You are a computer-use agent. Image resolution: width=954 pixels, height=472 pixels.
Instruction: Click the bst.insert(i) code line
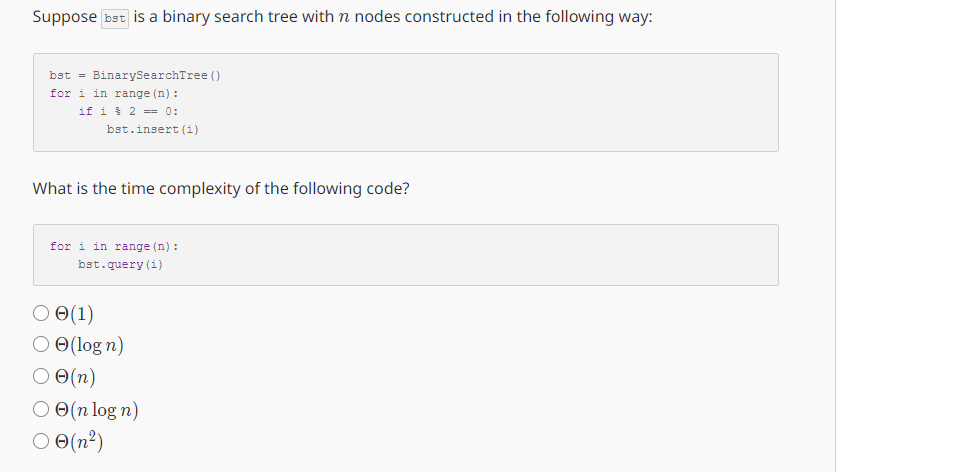coord(153,130)
